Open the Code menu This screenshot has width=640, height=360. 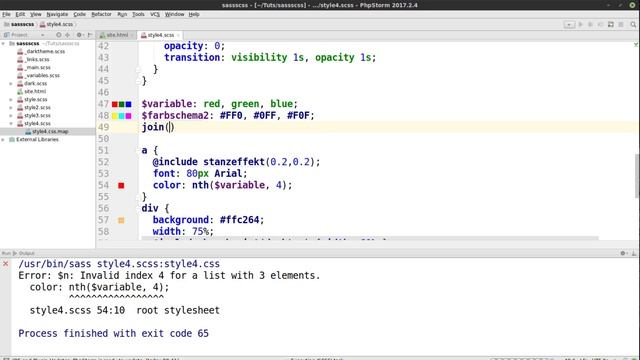click(79, 14)
